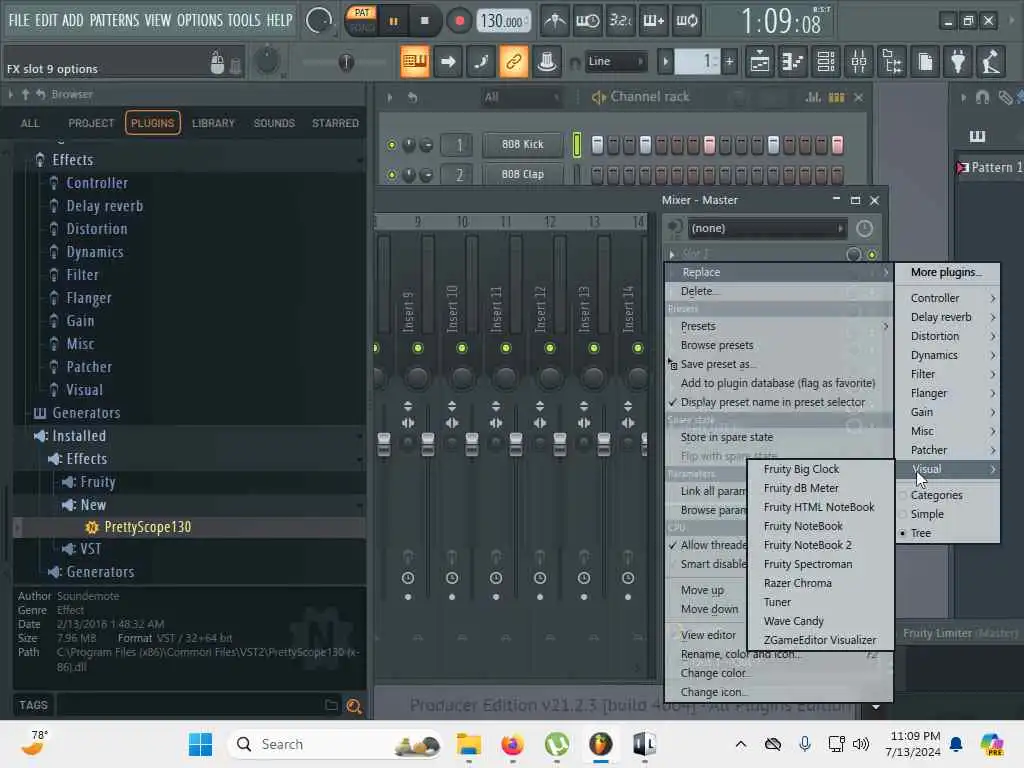The height and width of the screenshot is (768, 1024).
Task: Switch to the PLUGINS browser tab
Action: pos(152,123)
